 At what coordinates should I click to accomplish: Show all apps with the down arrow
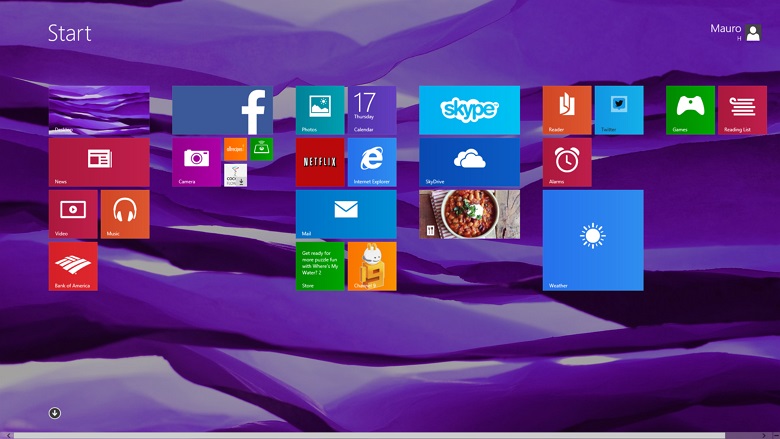point(55,413)
